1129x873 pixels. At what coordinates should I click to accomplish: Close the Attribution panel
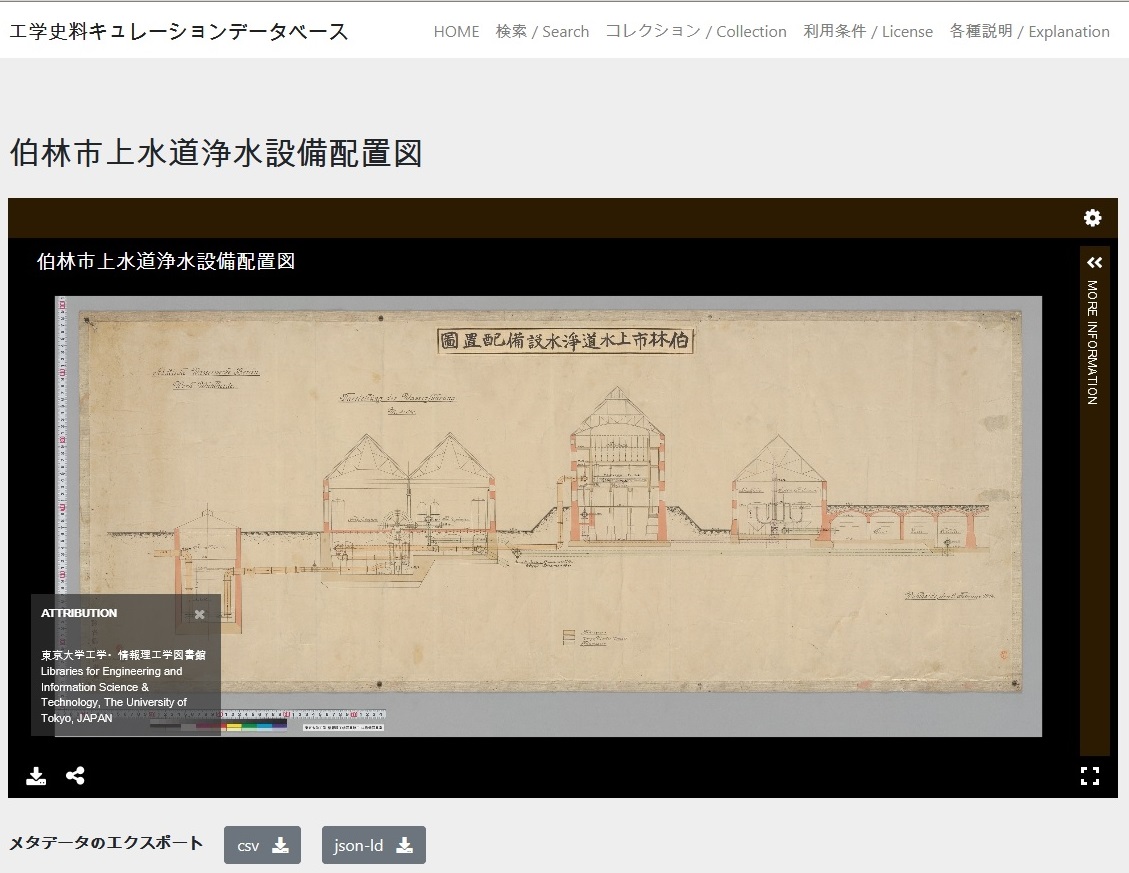pos(199,614)
